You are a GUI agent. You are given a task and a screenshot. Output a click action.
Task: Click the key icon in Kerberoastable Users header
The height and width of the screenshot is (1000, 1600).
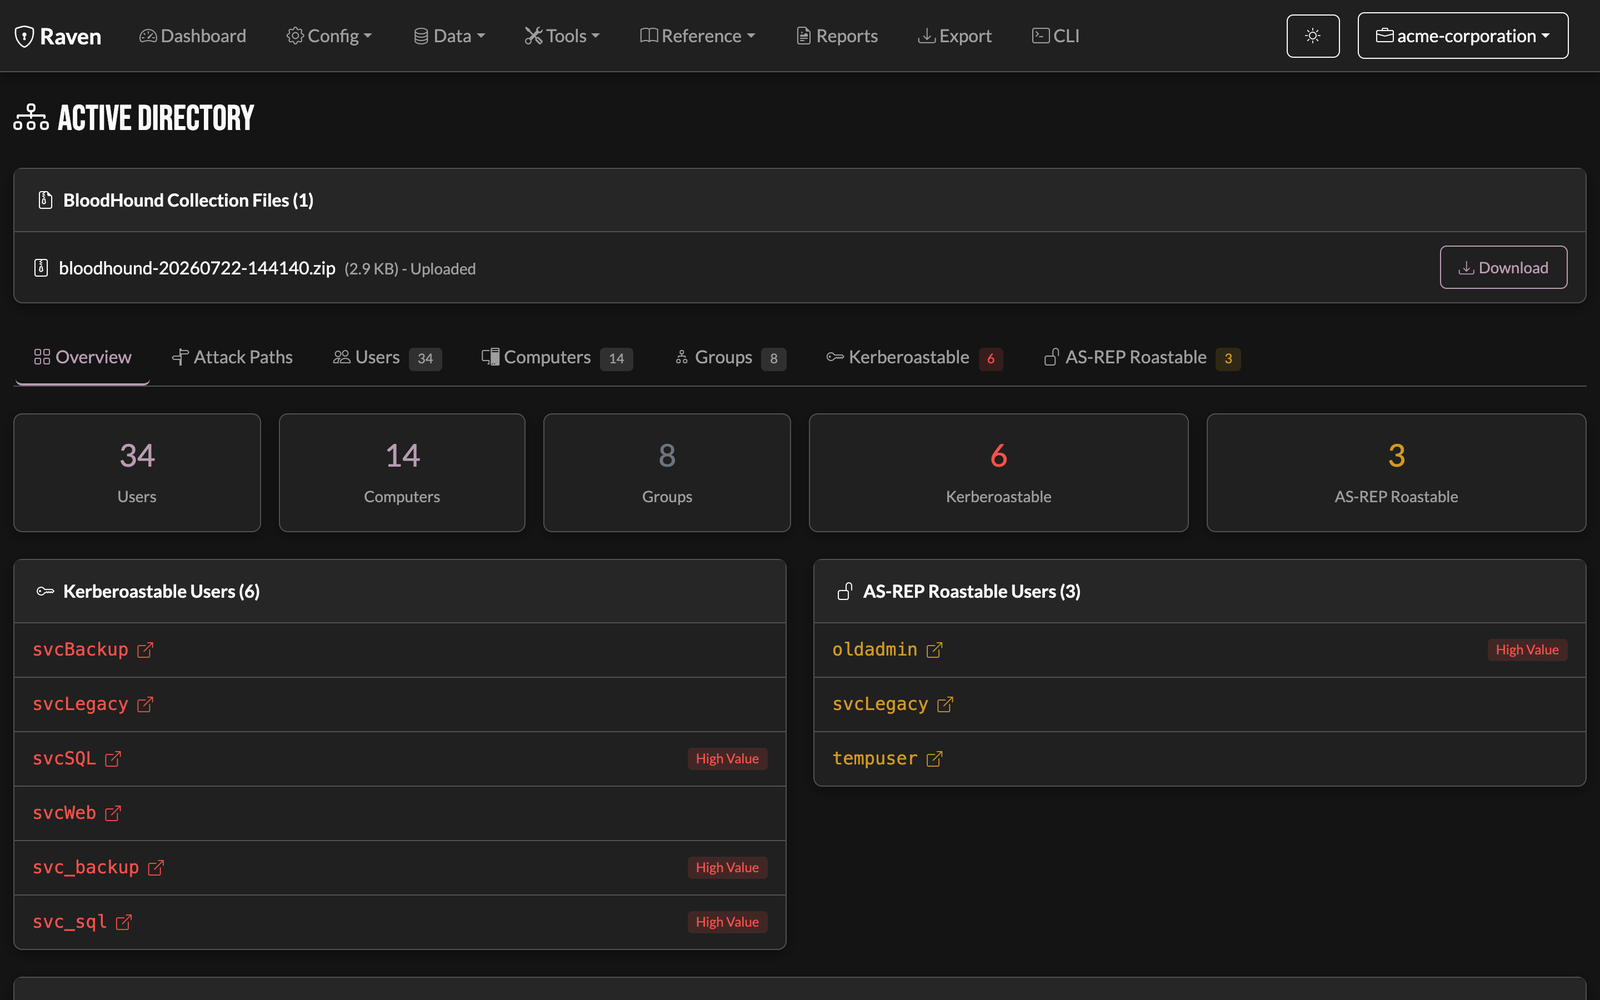click(45, 591)
